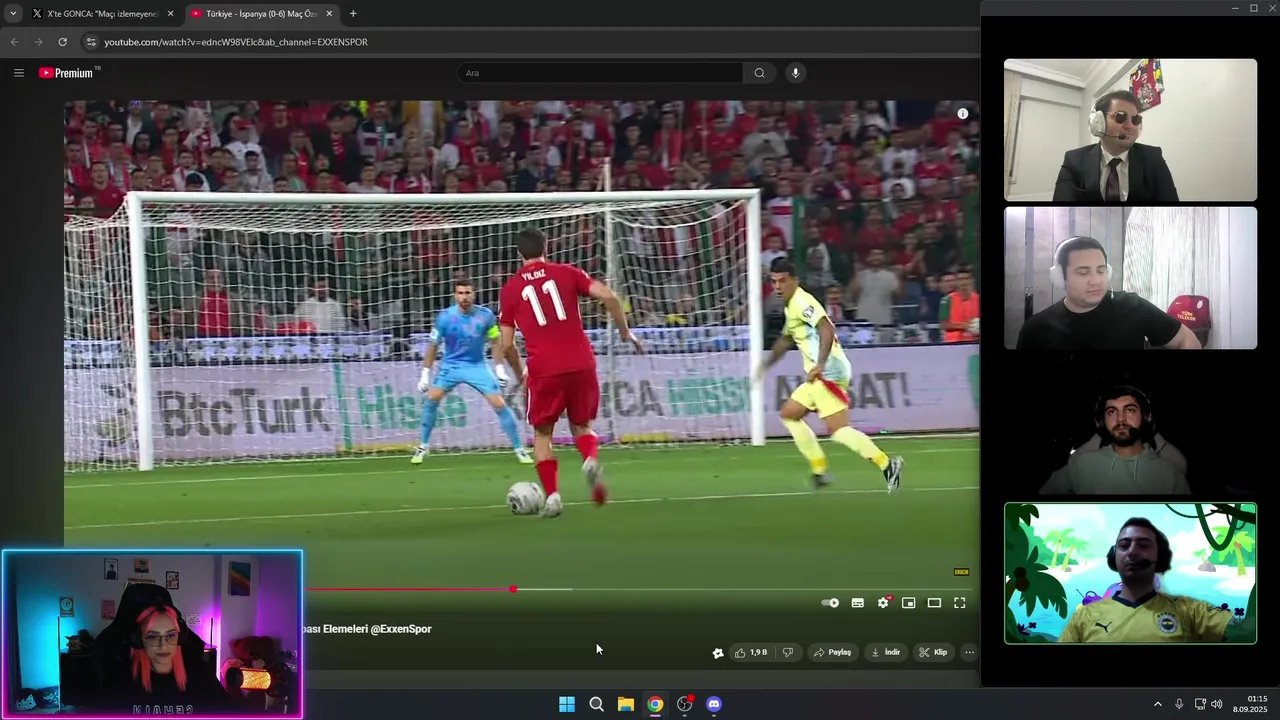The height and width of the screenshot is (720, 1280).
Task: Close the Türkiye - İspanya tab
Action: click(x=329, y=14)
